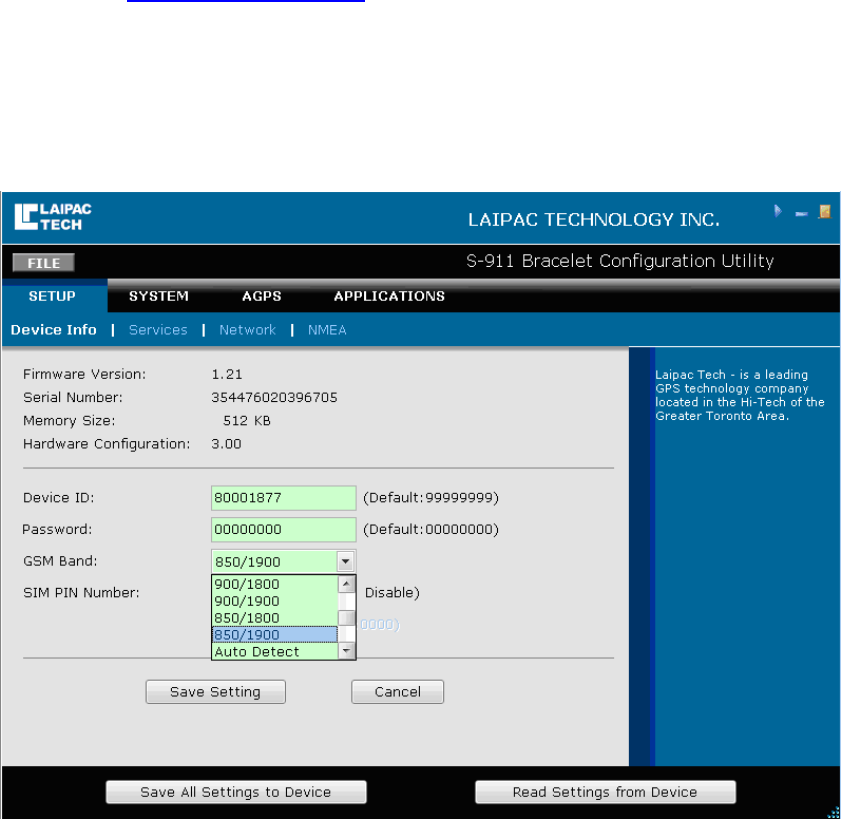
Task: Click the GSM Band list scroll-up arrow
Action: tap(347, 584)
